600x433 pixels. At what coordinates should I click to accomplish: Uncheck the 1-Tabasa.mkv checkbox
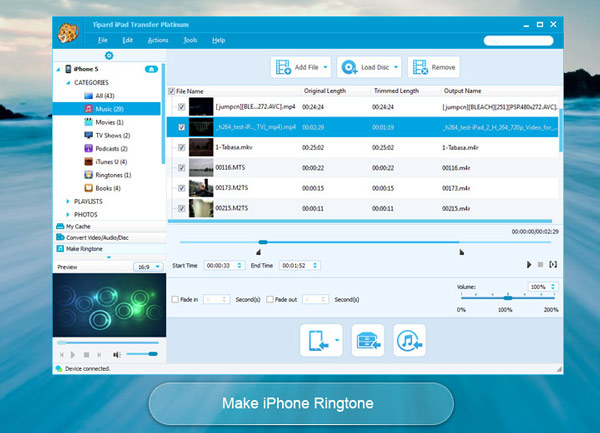[182, 147]
